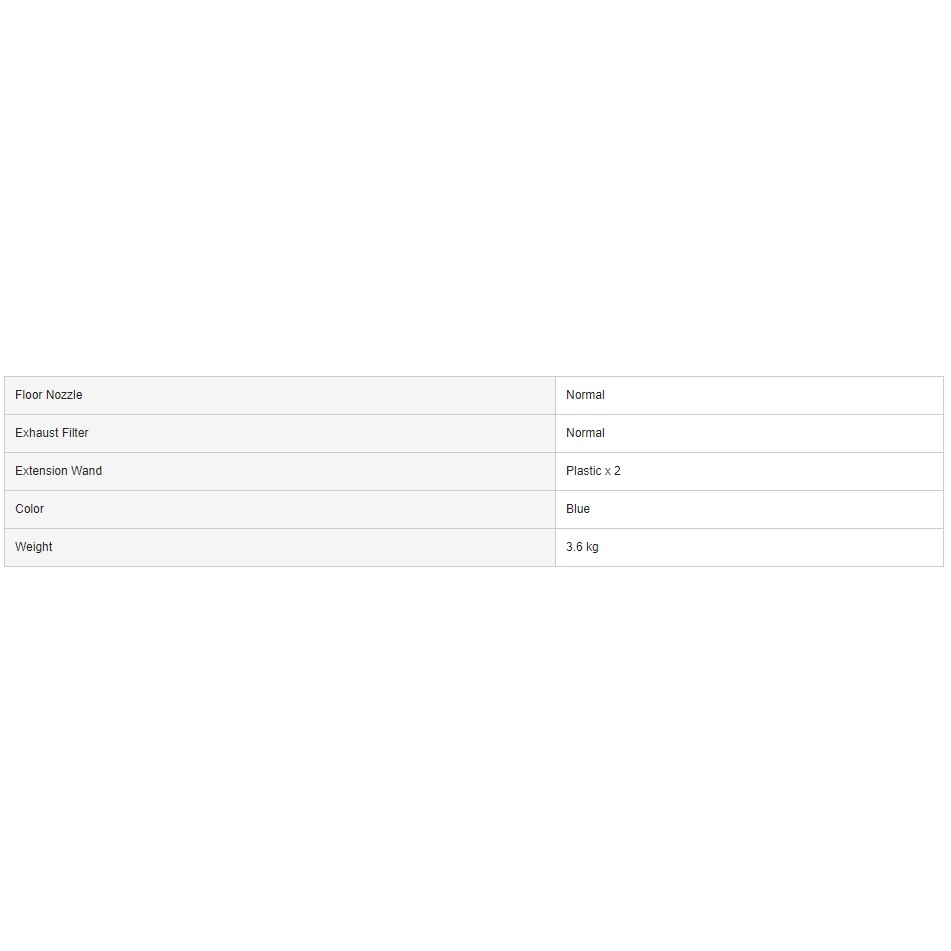Click the Color label cell
The image size is (951, 951).
tap(280, 509)
